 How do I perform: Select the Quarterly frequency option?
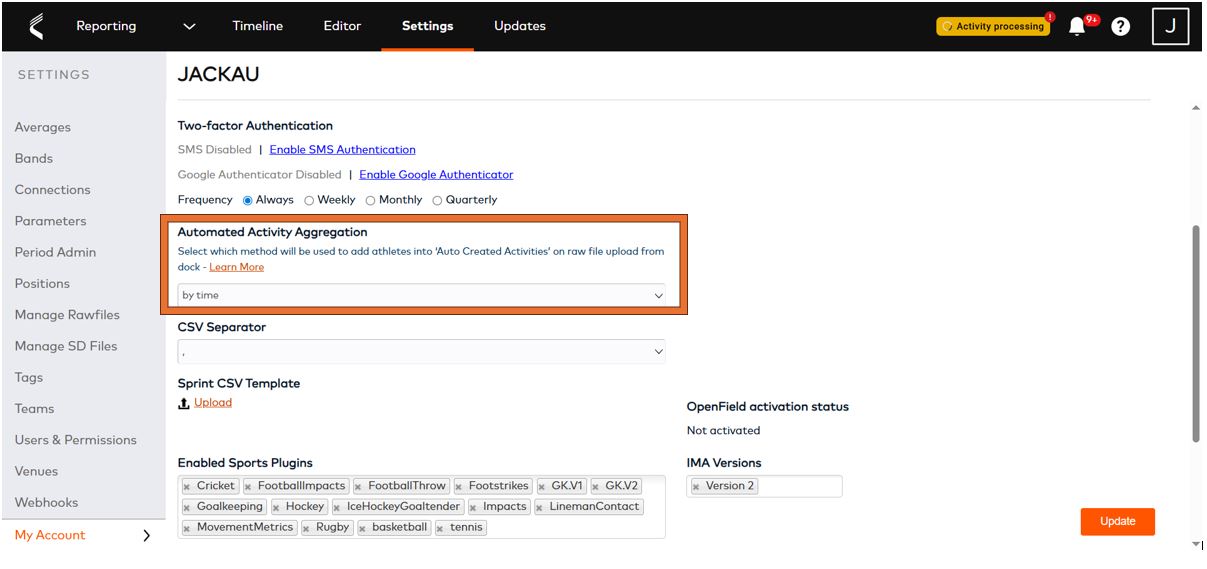(x=437, y=200)
